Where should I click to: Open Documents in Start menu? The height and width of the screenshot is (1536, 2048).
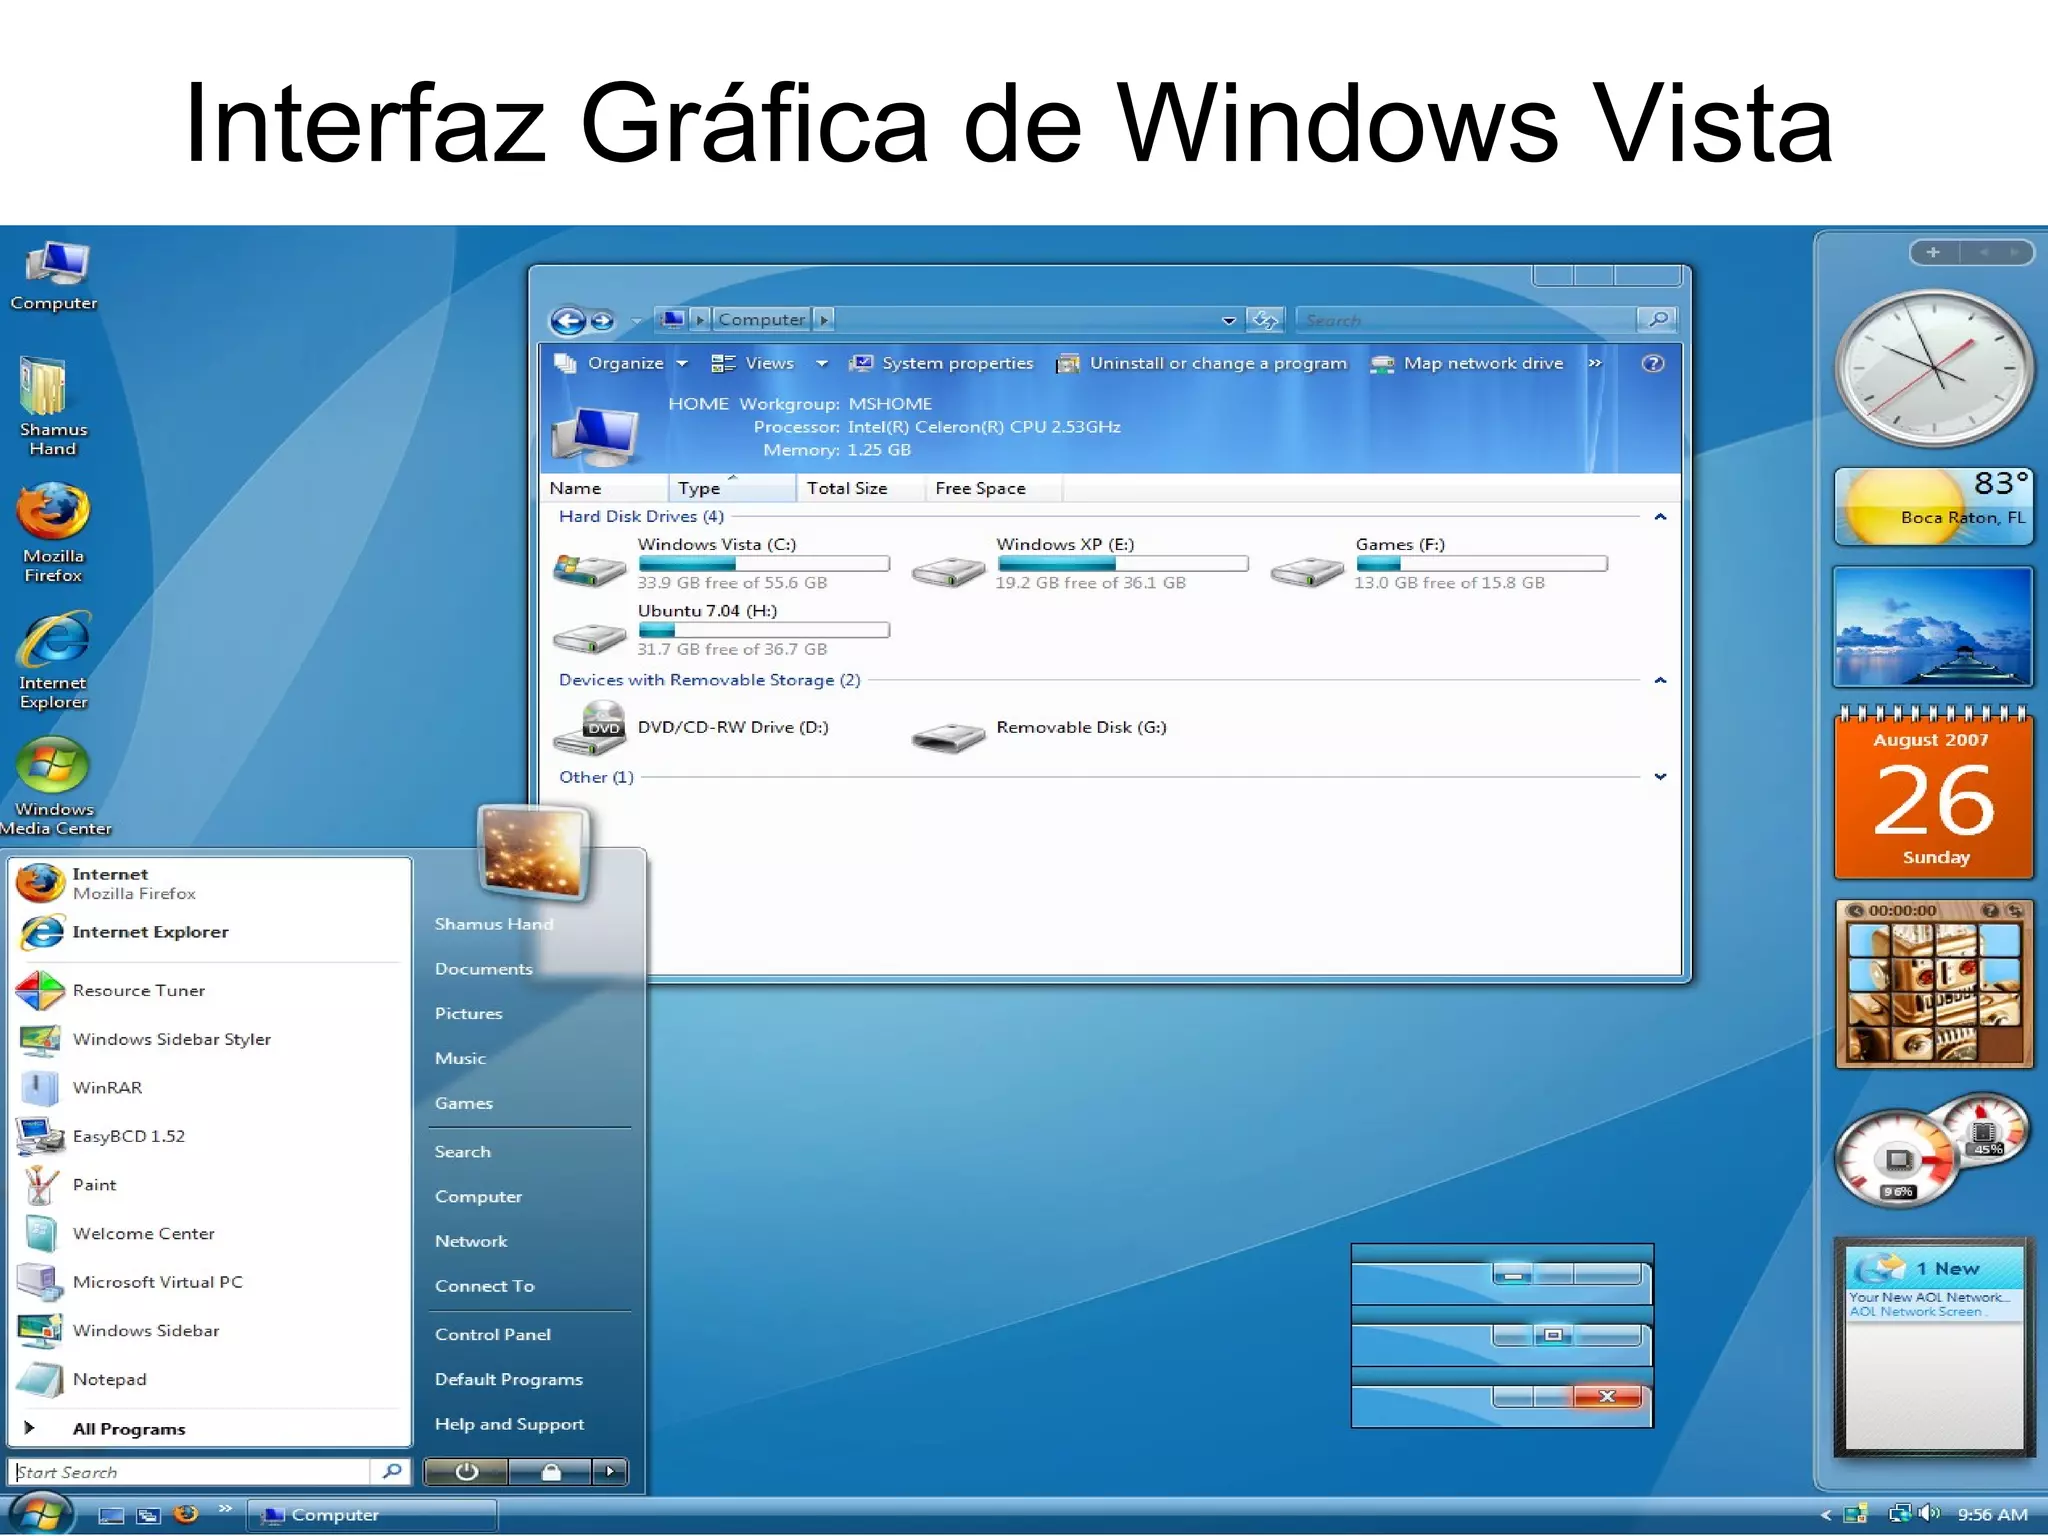tap(483, 969)
